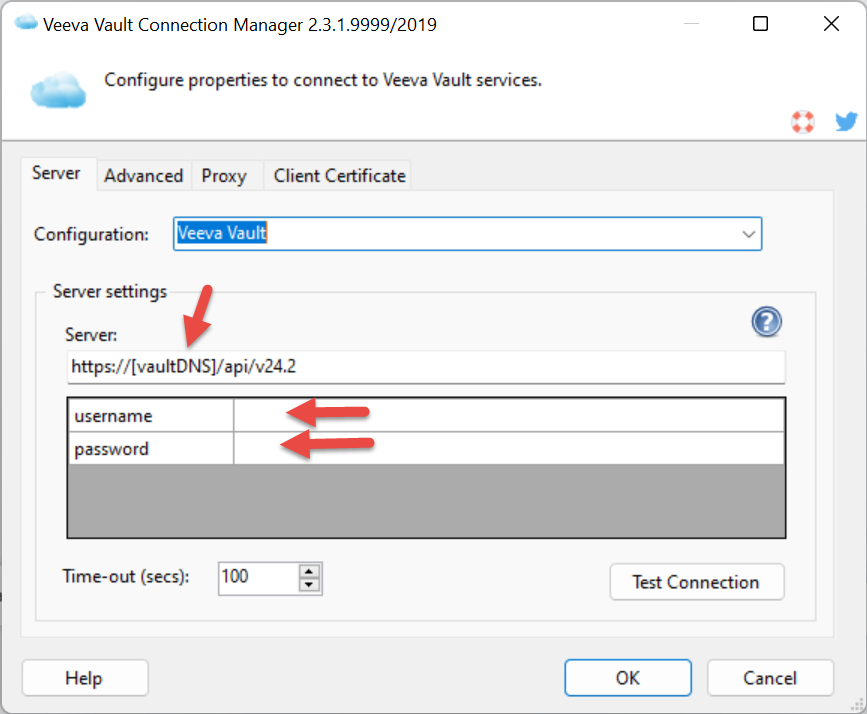Confirm settings with the OK button
The width and height of the screenshot is (867, 714).
point(628,677)
